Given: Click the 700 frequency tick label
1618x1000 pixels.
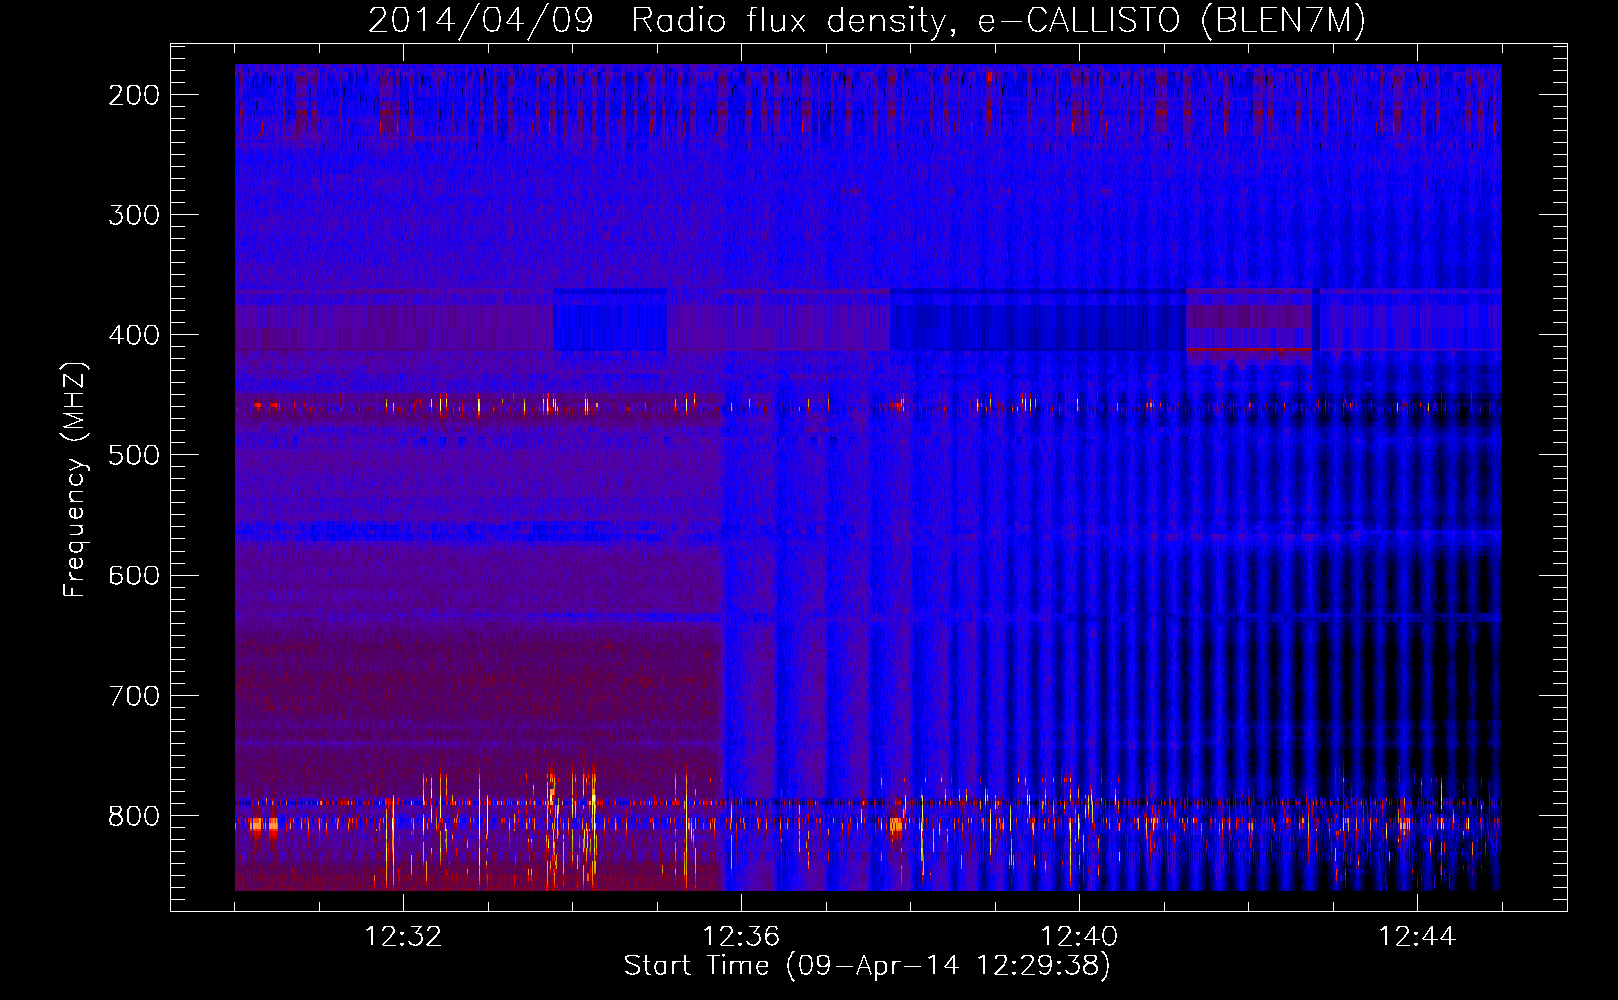Looking at the screenshot, I should coord(134,695).
